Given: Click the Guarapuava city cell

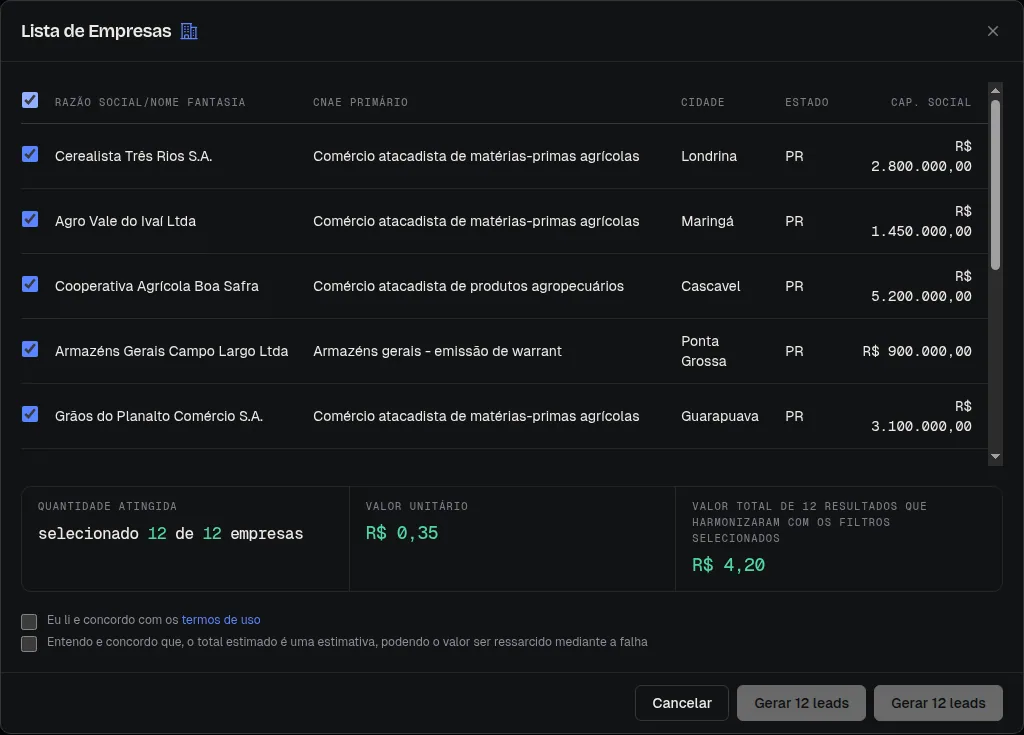Looking at the screenshot, I should click(720, 416).
